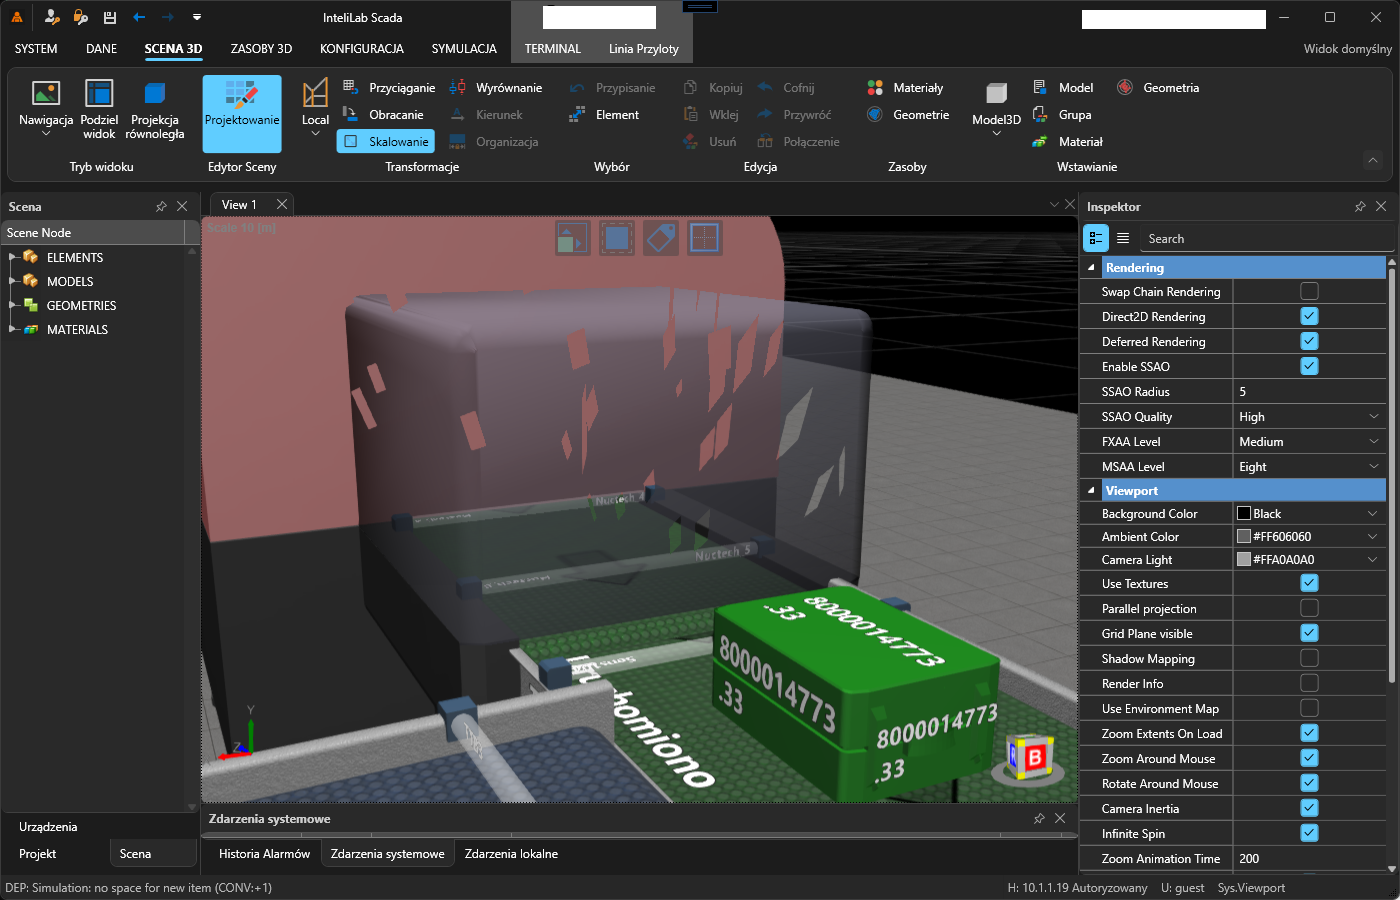This screenshot has height=900, width=1400.
Task: Switch to the SCENA 3D ribbon tab
Action: point(174,48)
